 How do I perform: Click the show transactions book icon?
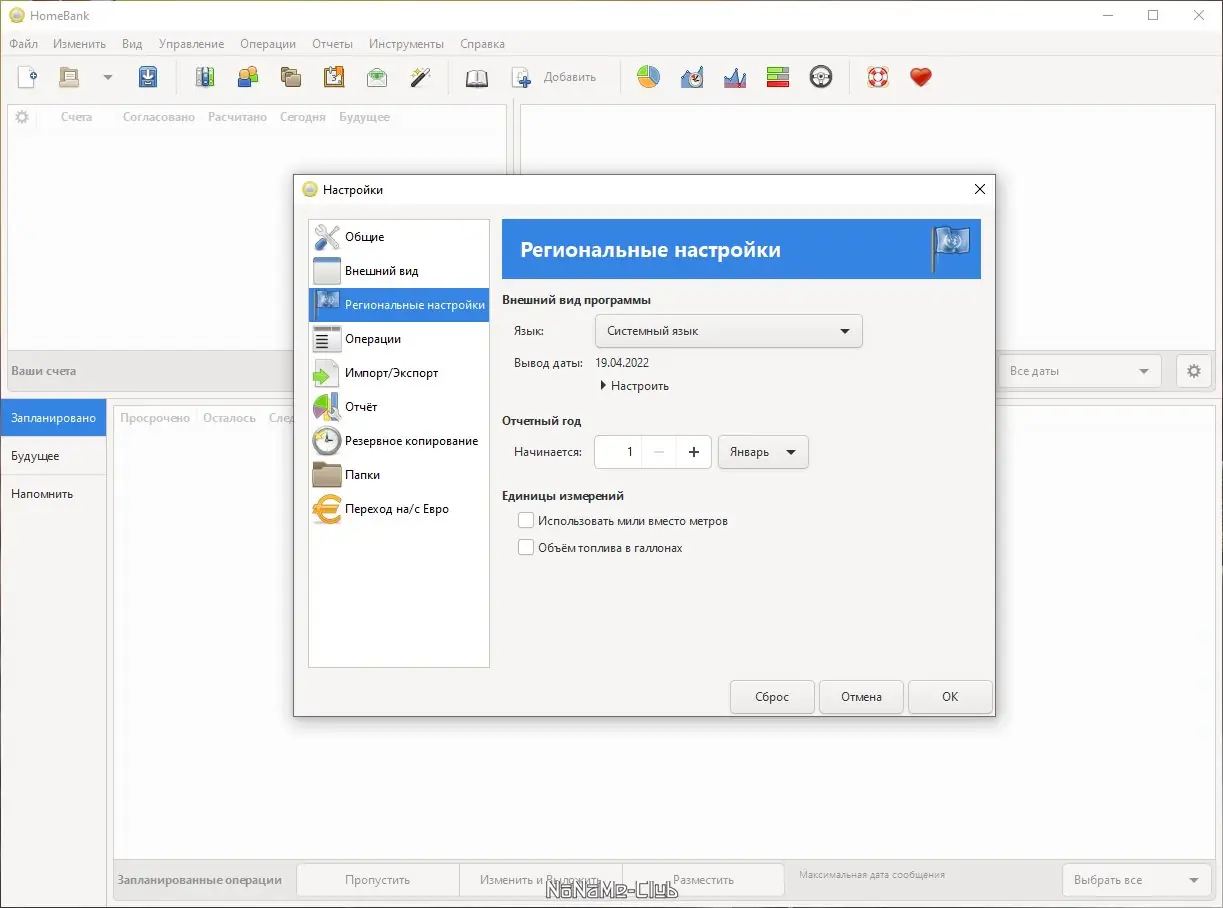tap(477, 77)
